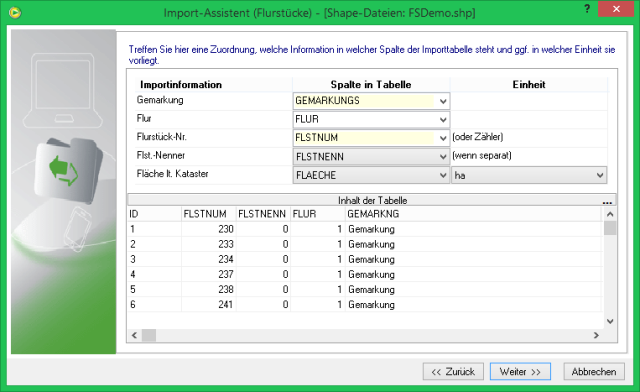Select the cell with value 234
This screenshot has width=640, height=392.
click(209, 259)
